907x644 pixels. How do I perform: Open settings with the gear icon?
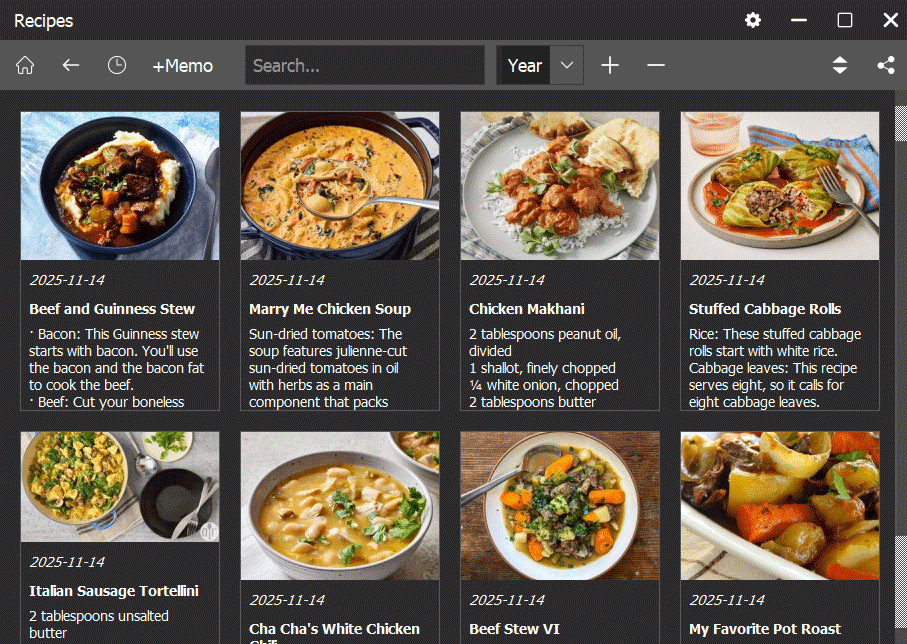coord(753,20)
